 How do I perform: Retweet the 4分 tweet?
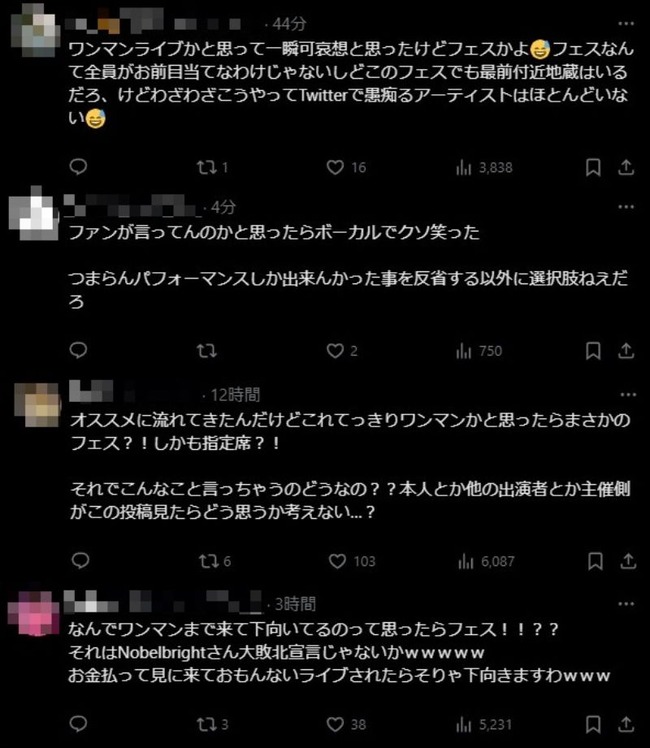[x=207, y=351]
